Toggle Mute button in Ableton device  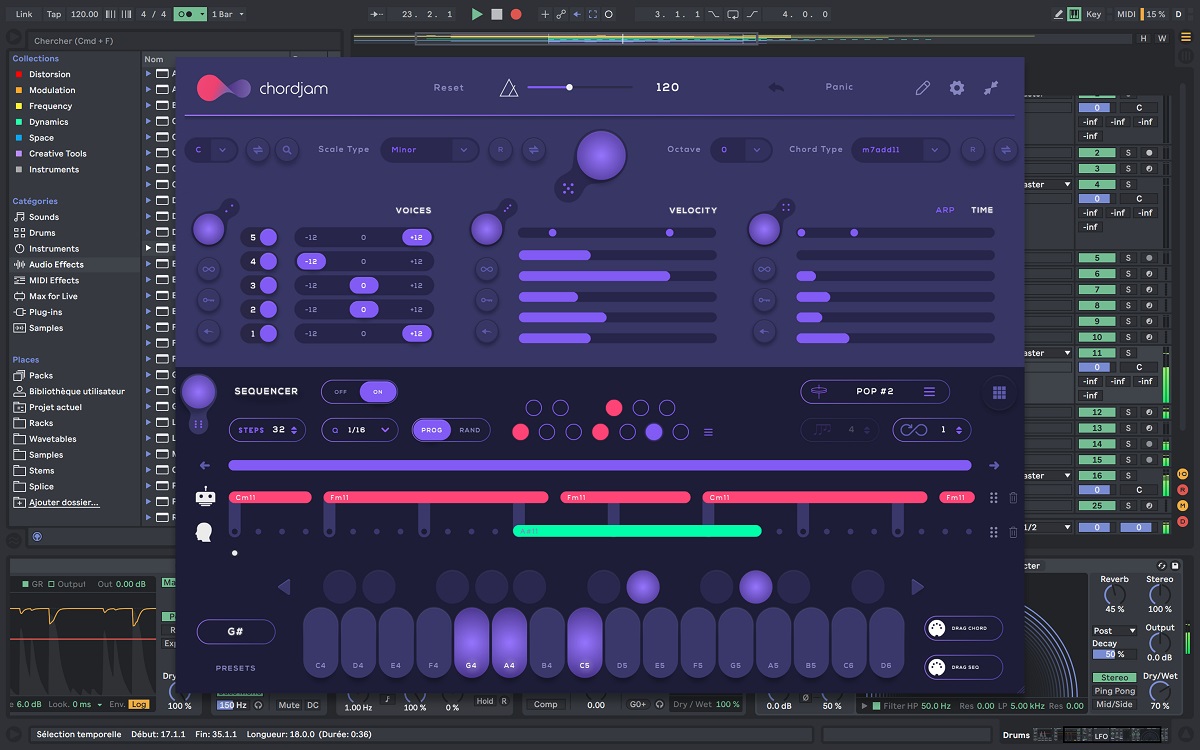tap(289, 705)
